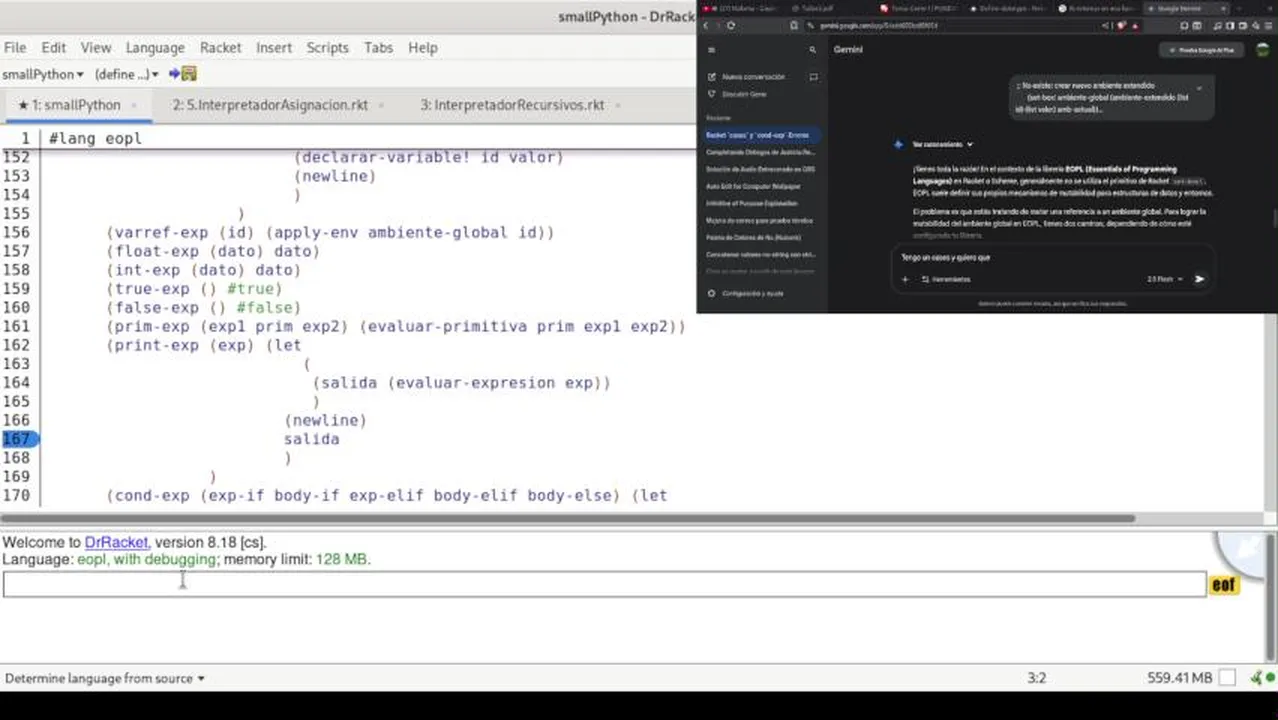Open Descubrir Gems in Gemini sidebar
The image size is (1278, 720).
pos(736,94)
